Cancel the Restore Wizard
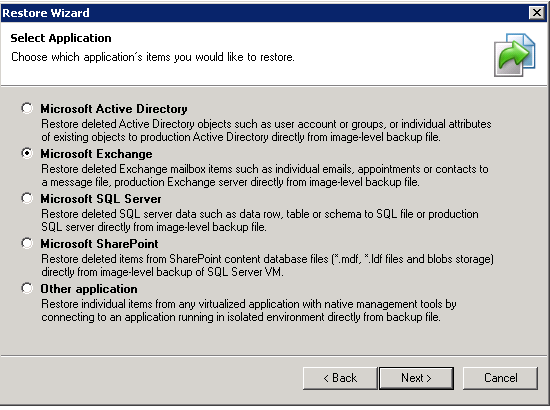This screenshot has width=550, height=410. point(500,378)
